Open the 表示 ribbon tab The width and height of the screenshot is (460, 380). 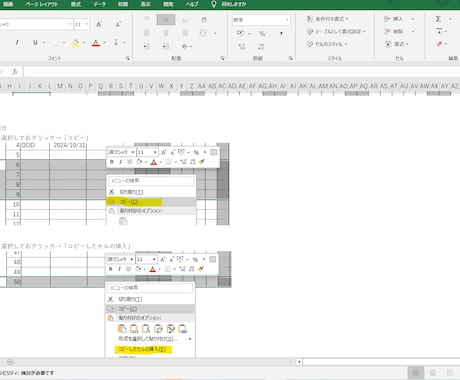[x=145, y=4]
